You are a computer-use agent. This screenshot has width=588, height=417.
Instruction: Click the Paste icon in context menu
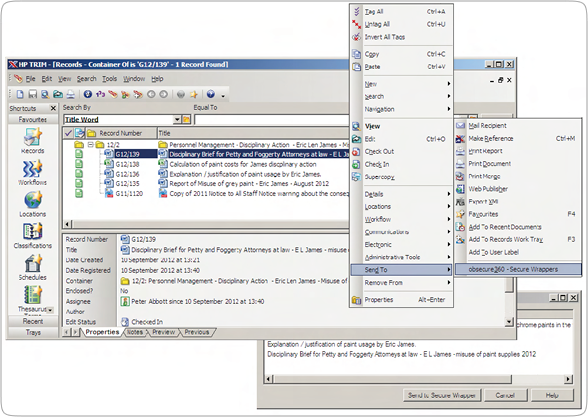(356, 67)
